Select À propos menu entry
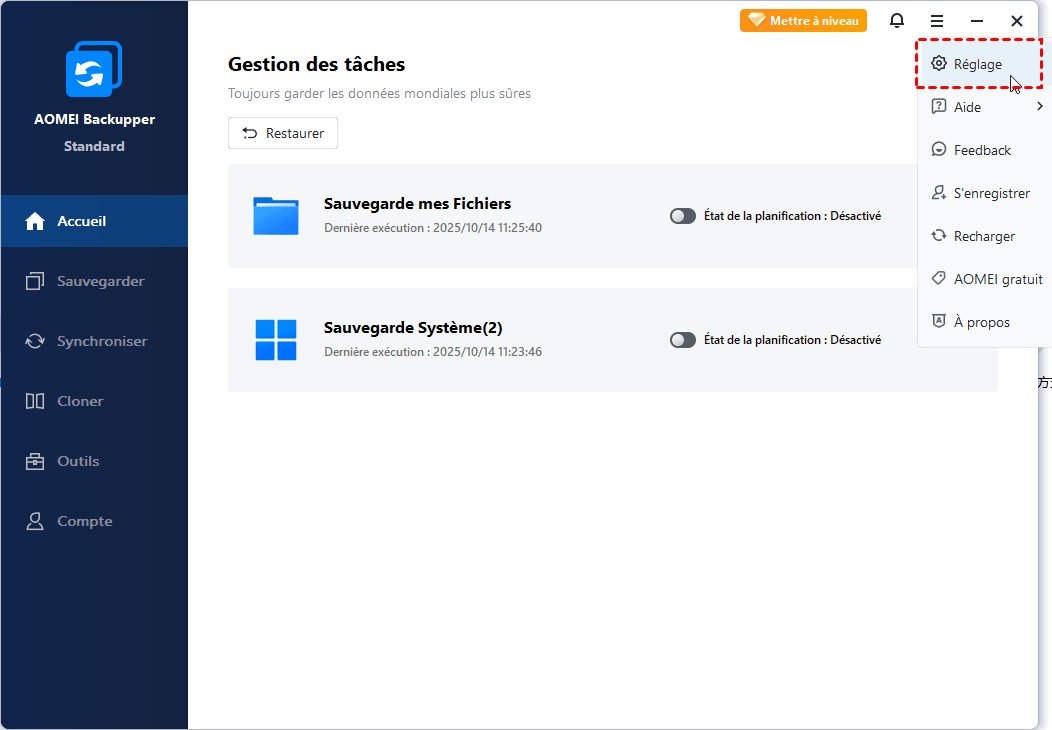The image size is (1052, 730). (x=986, y=322)
